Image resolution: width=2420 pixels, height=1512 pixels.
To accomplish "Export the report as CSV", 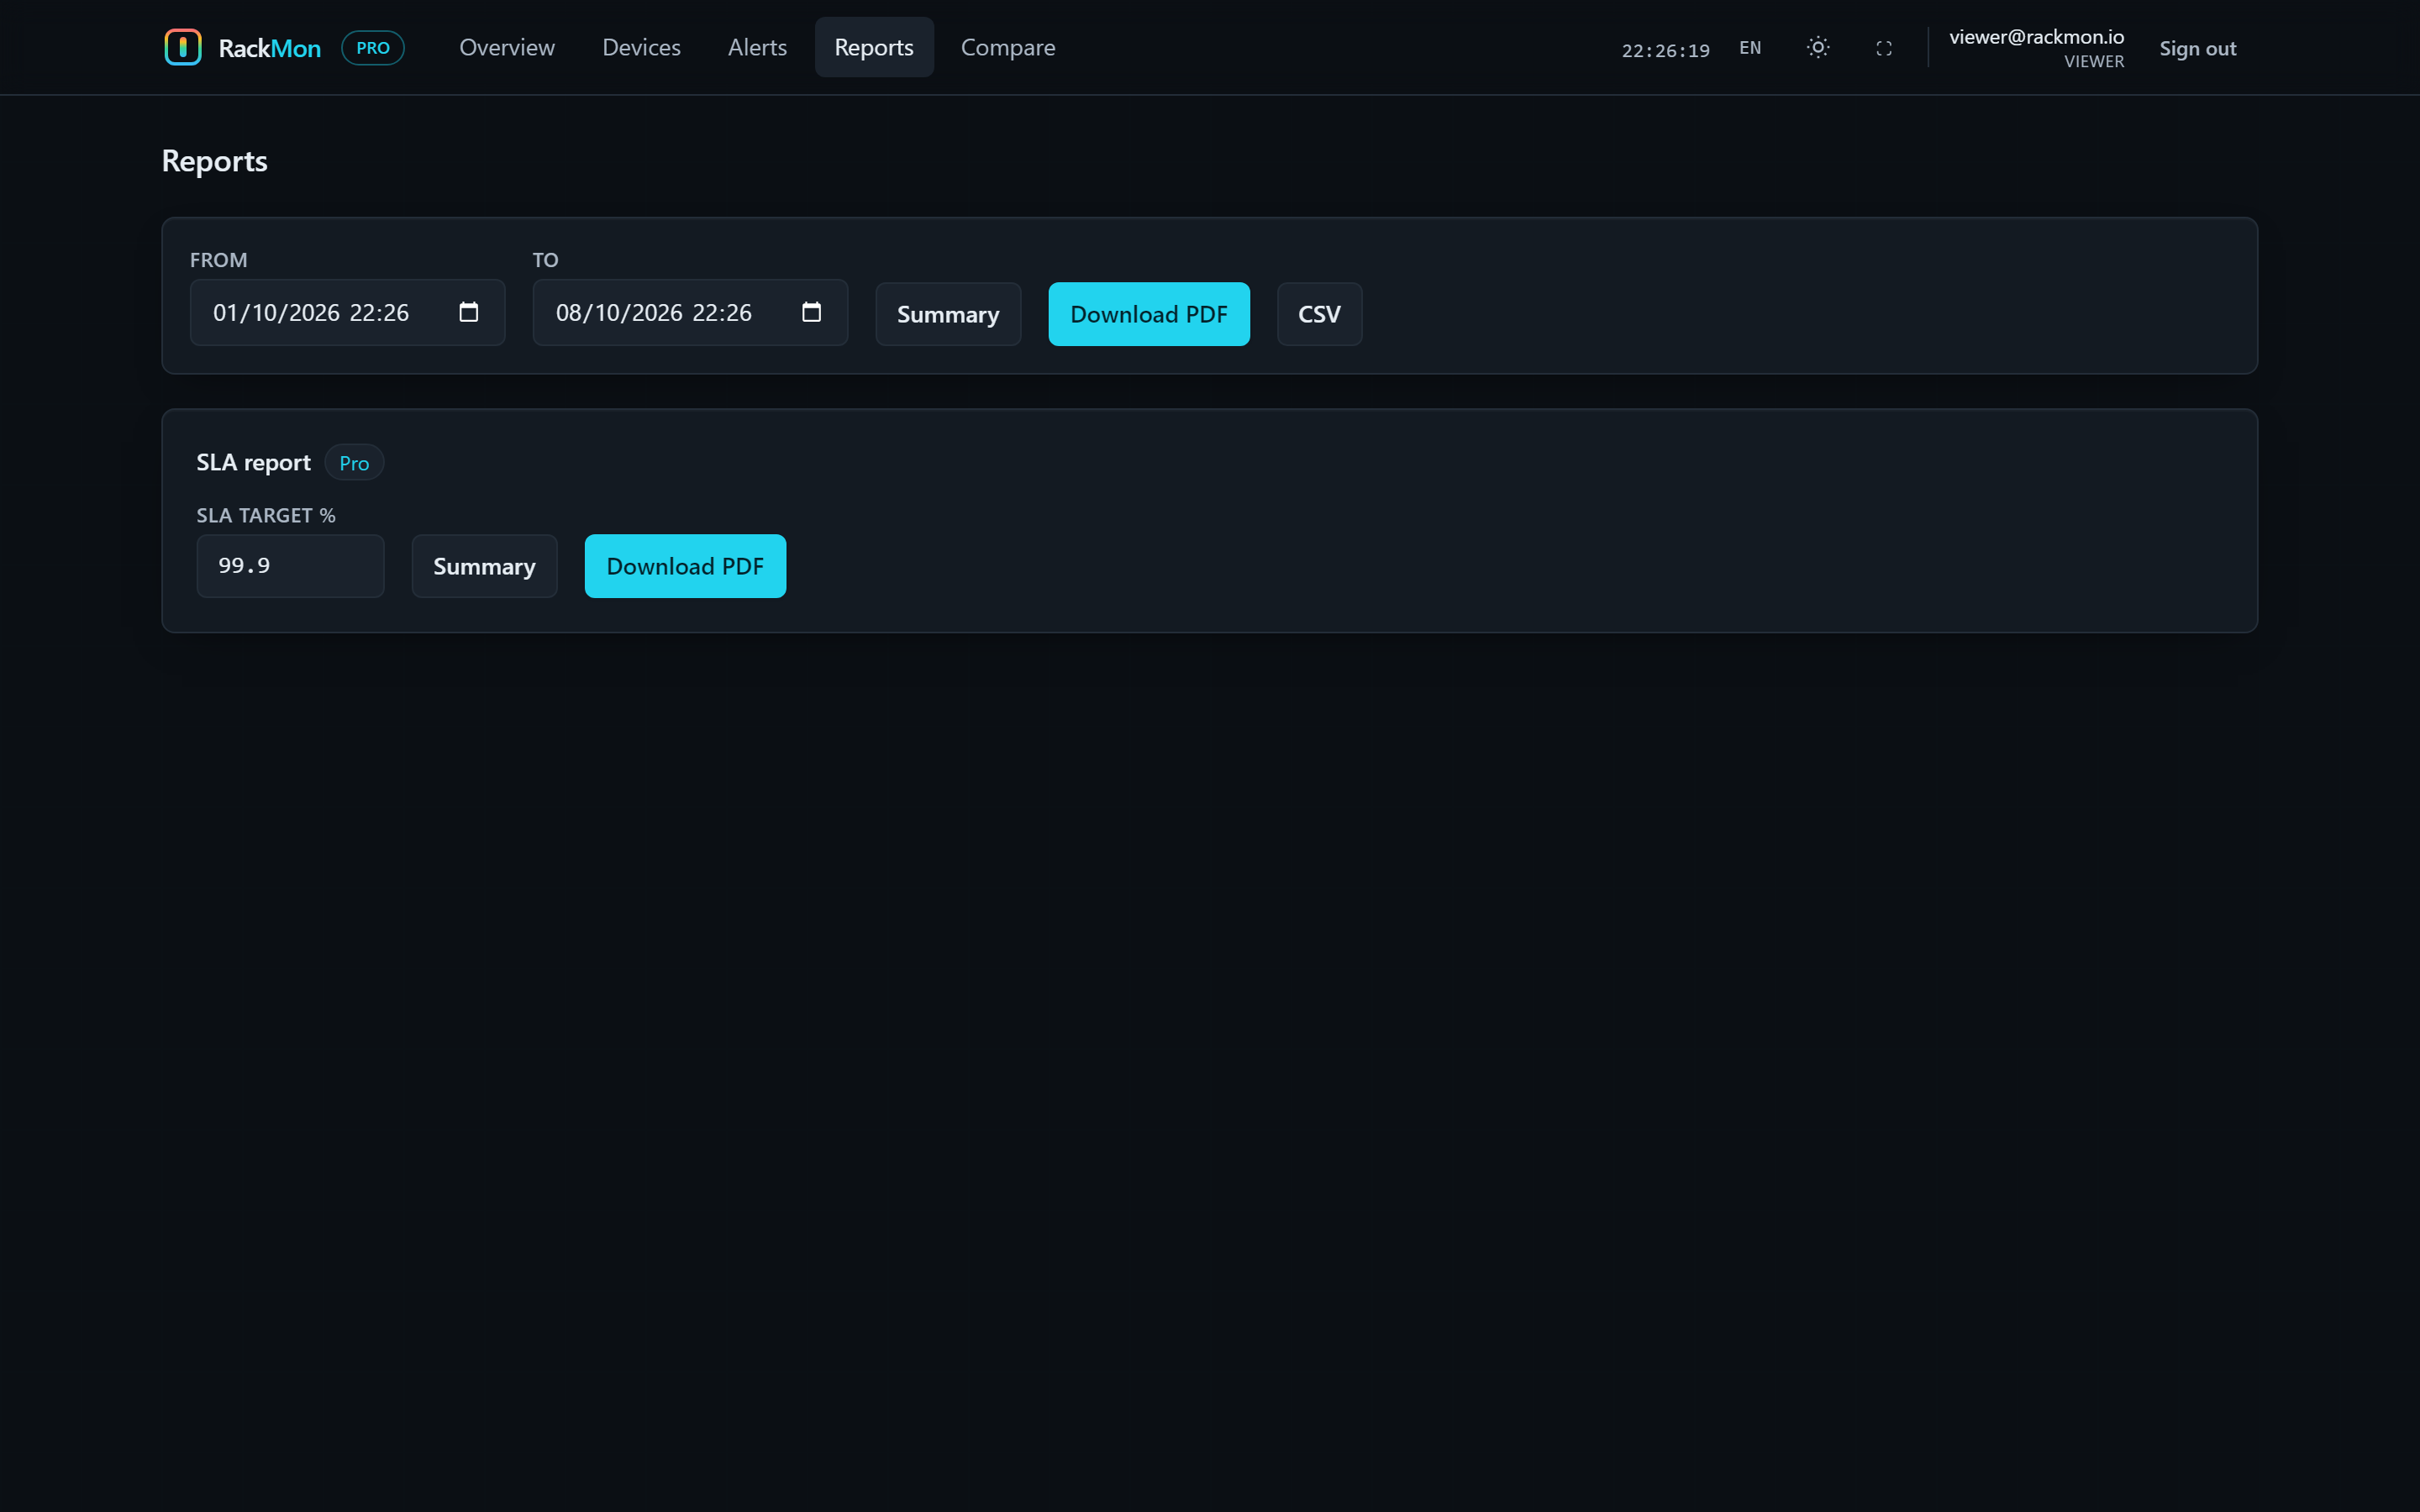I will [1319, 314].
